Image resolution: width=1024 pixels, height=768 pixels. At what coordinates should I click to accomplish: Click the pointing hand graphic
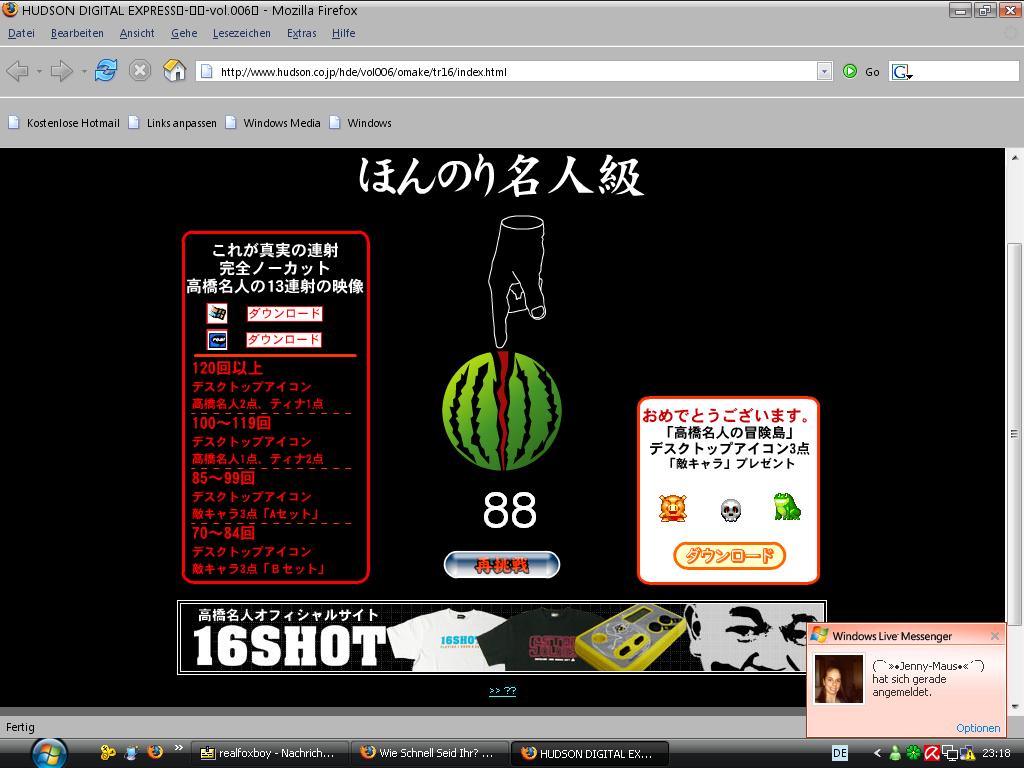tap(516, 281)
